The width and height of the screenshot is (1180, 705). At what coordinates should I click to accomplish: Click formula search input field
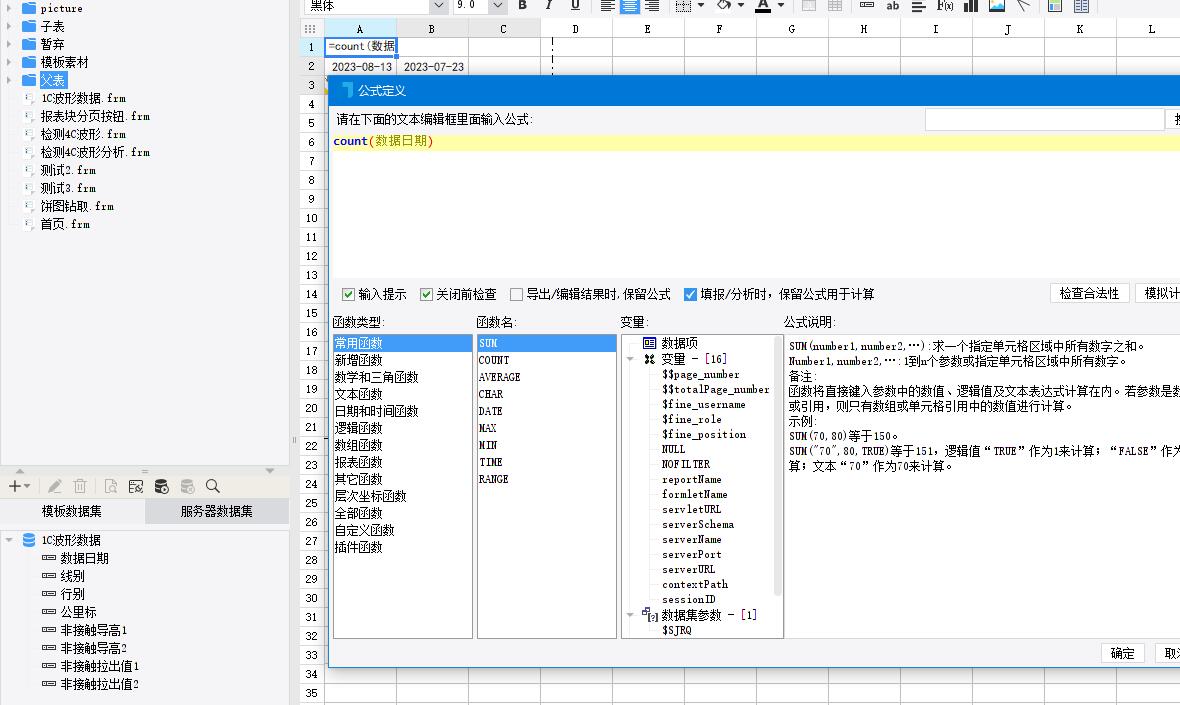(1045, 119)
